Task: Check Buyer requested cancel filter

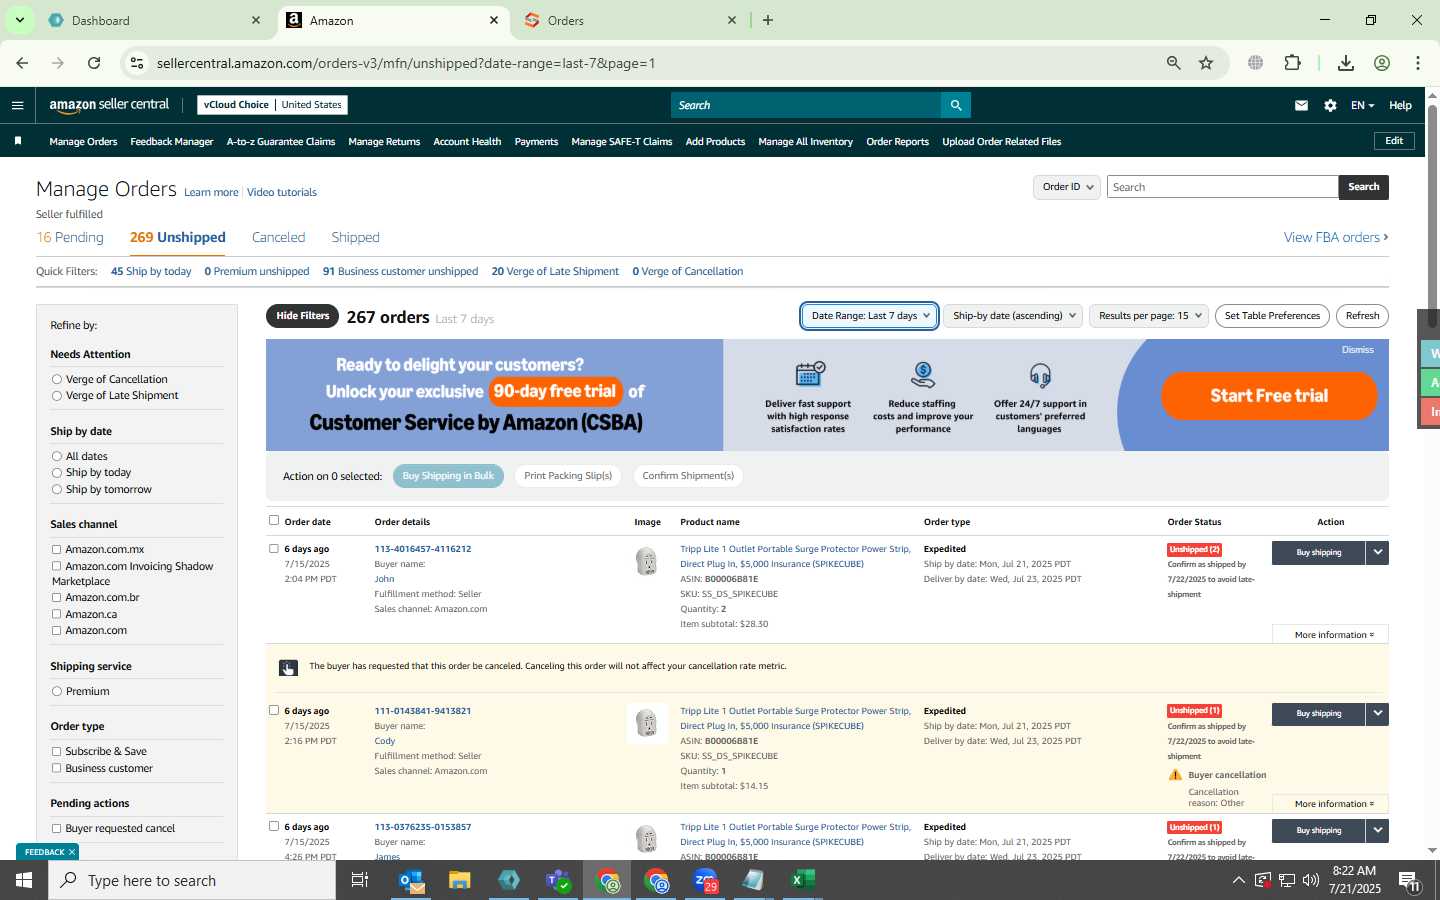Action: click(57, 828)
